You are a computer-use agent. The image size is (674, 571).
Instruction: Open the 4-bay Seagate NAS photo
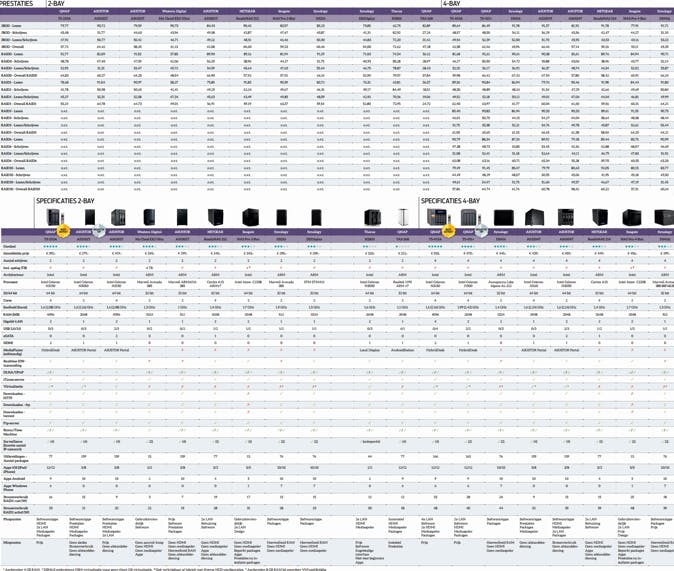631,217
